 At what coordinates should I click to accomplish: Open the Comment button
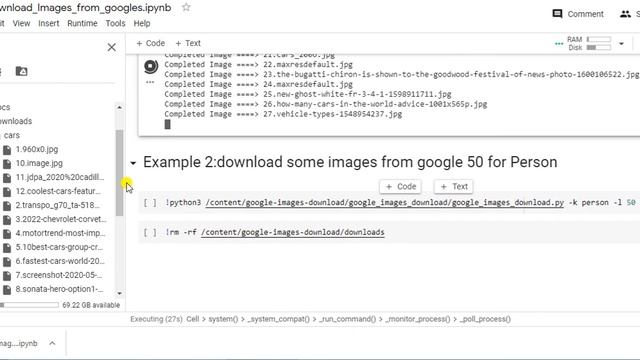click(x=578, y=14)
